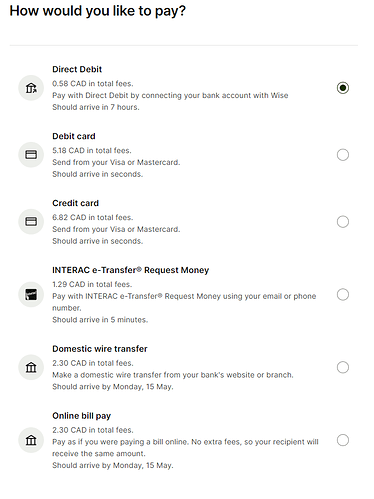Select INTERAC e-Transfer Request Money radio button
The height and width of the screenshot is (499, 374).
tap(343, 294)
